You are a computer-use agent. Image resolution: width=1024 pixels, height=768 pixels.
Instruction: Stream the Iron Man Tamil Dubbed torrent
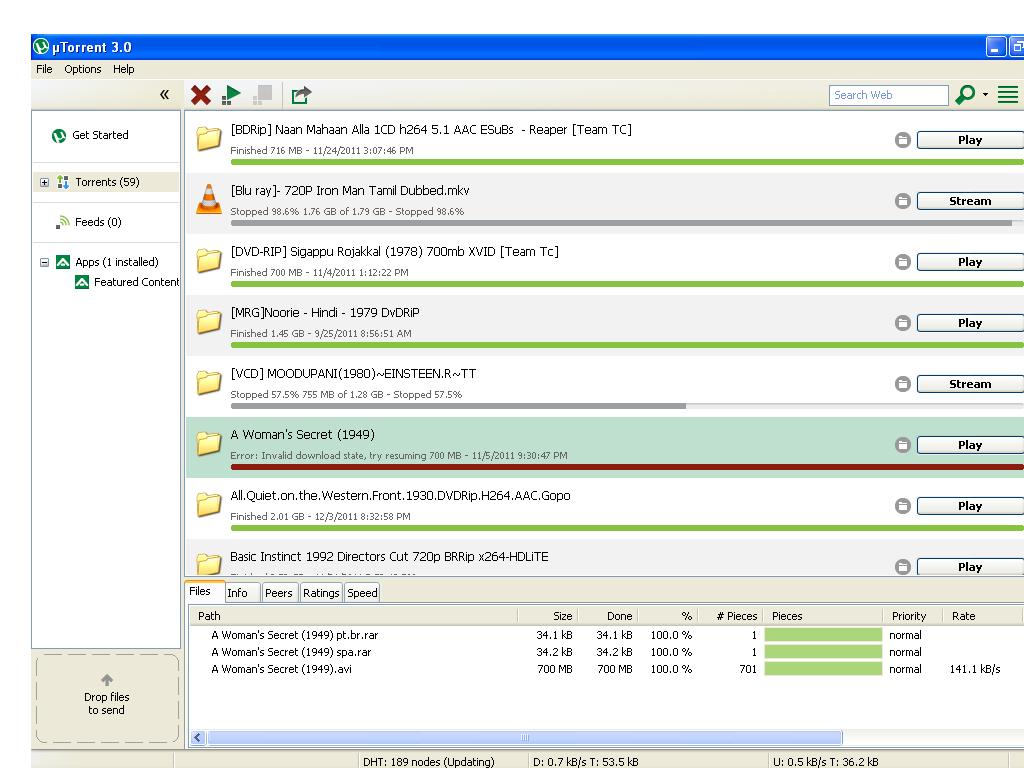coord(970,201)
